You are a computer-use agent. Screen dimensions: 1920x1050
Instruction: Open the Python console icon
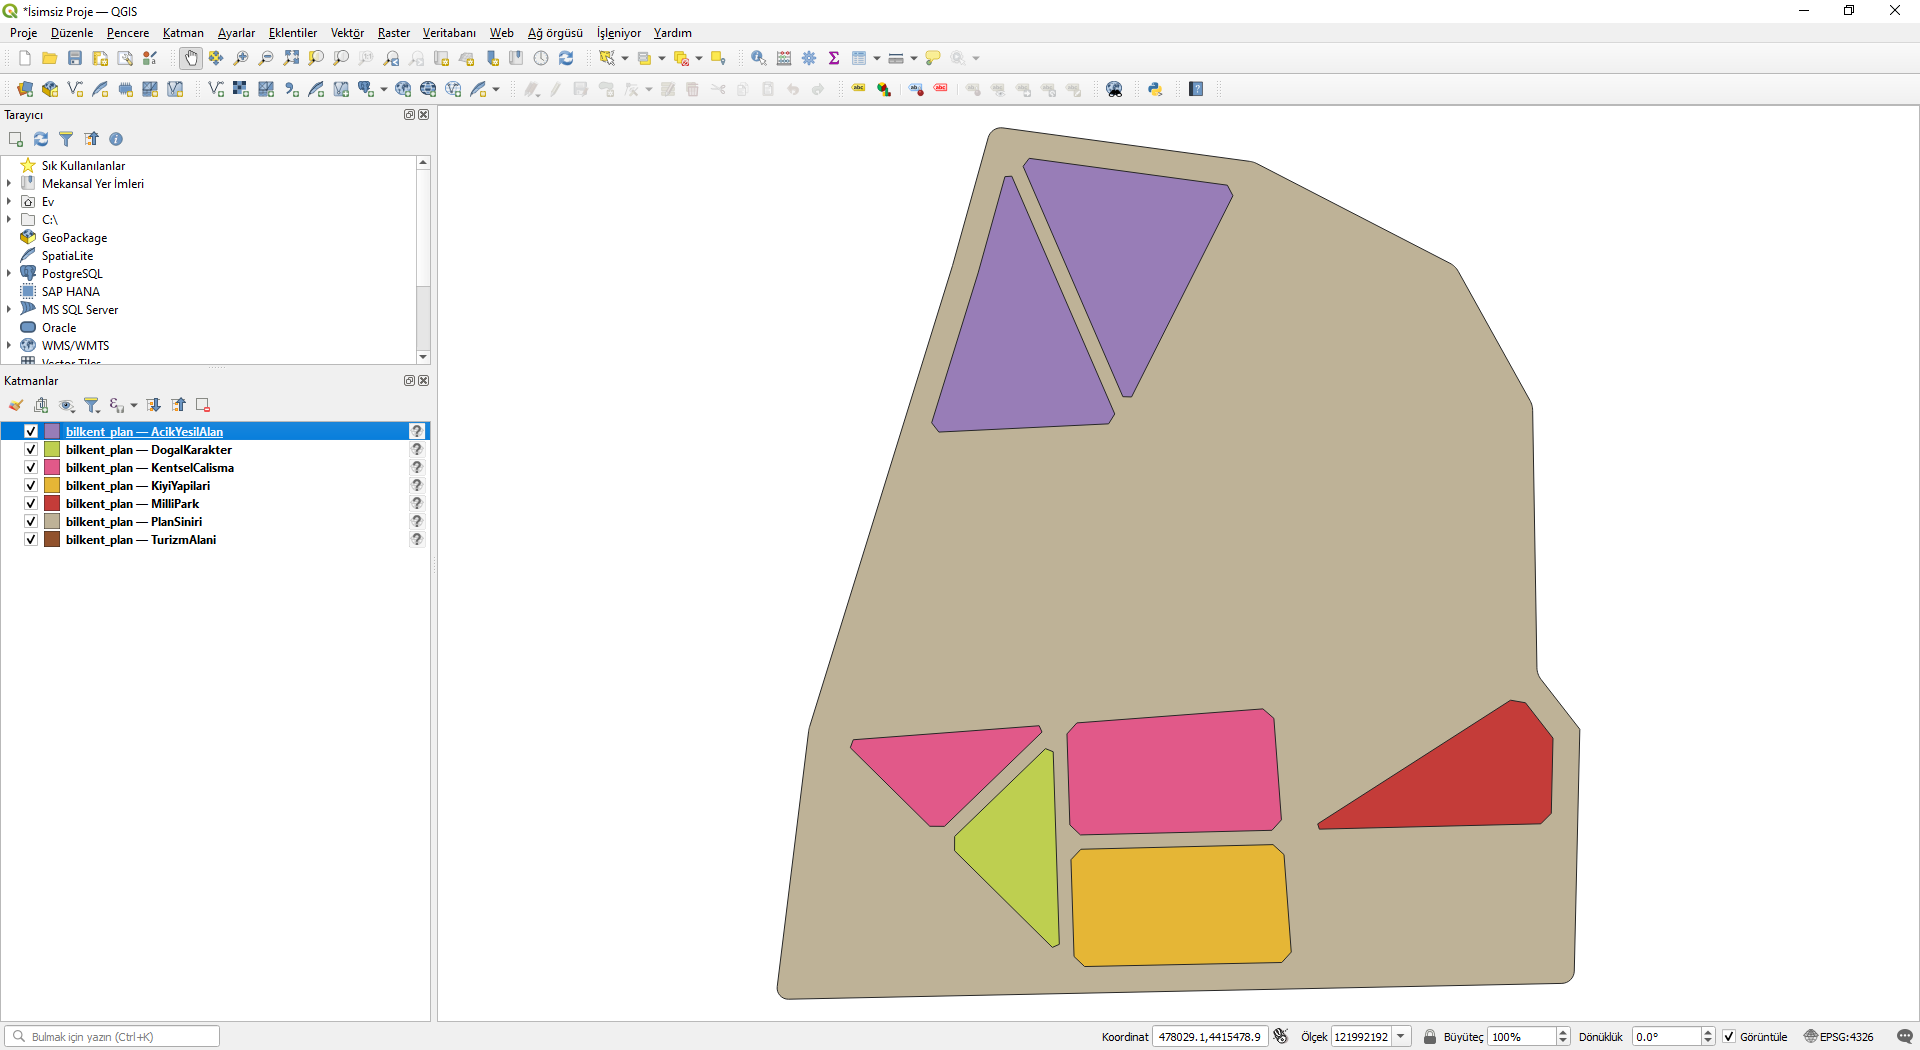[x=1155, y=89]
